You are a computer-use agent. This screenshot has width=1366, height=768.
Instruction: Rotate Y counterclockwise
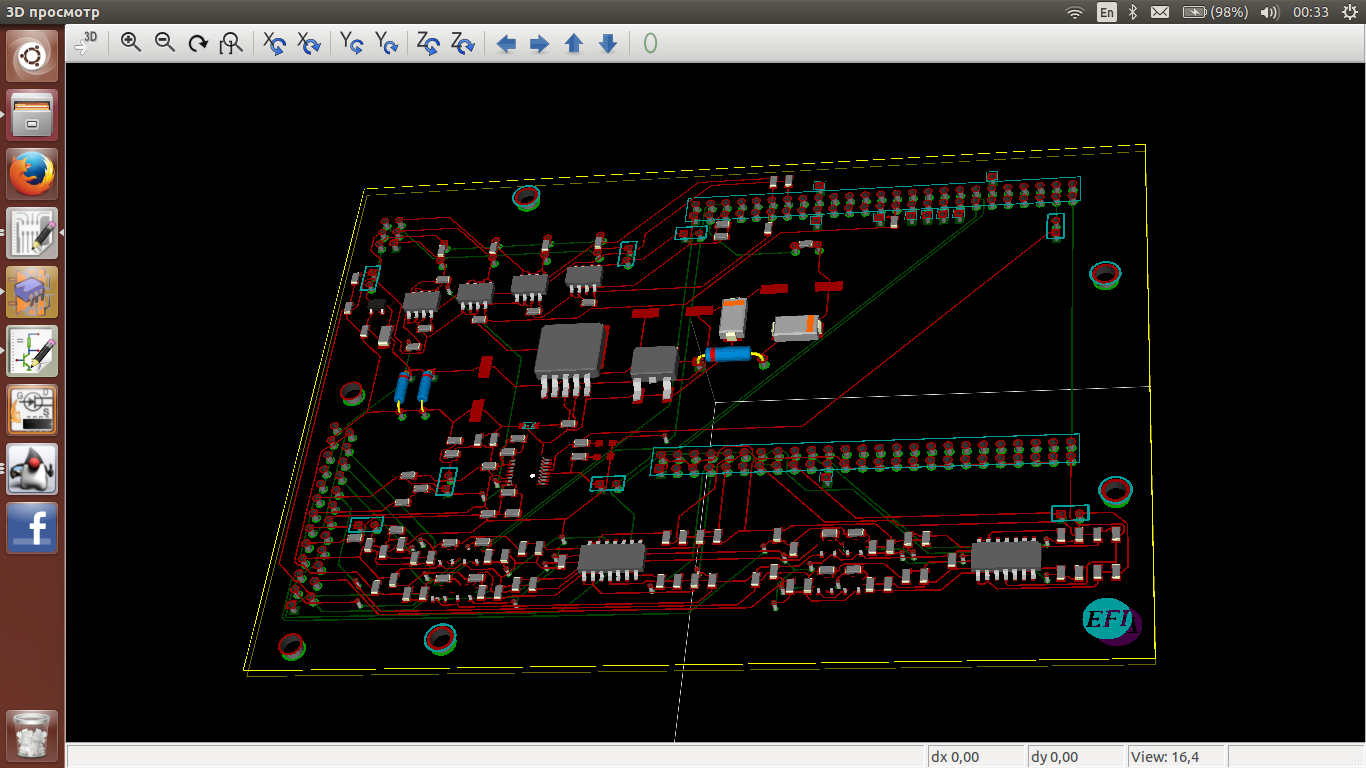click(x=351, y=42)
